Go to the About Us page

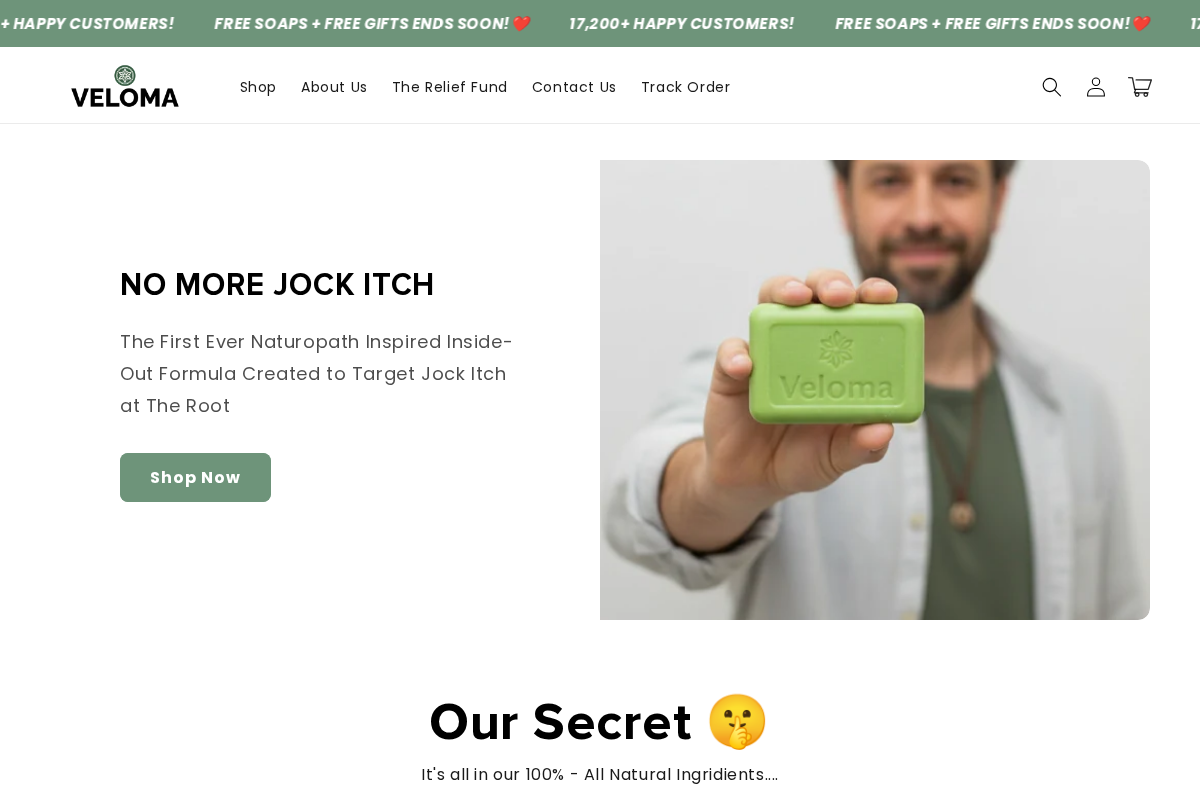coord(334,87)
